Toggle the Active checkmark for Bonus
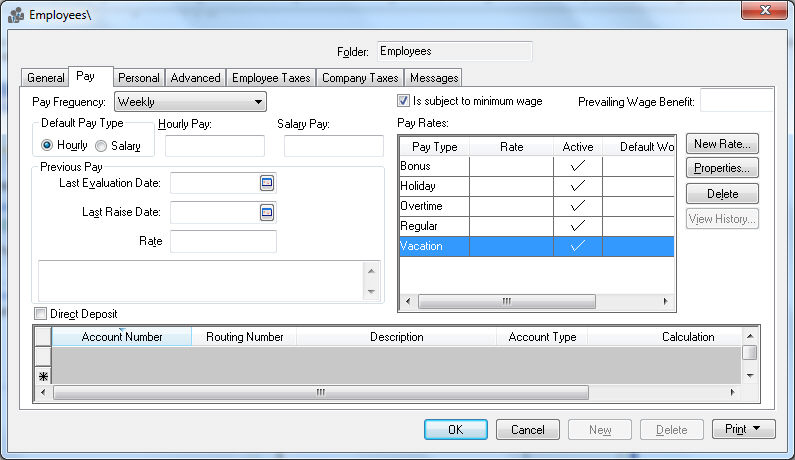This screenshot has height=460, width=795. (577, 166)
